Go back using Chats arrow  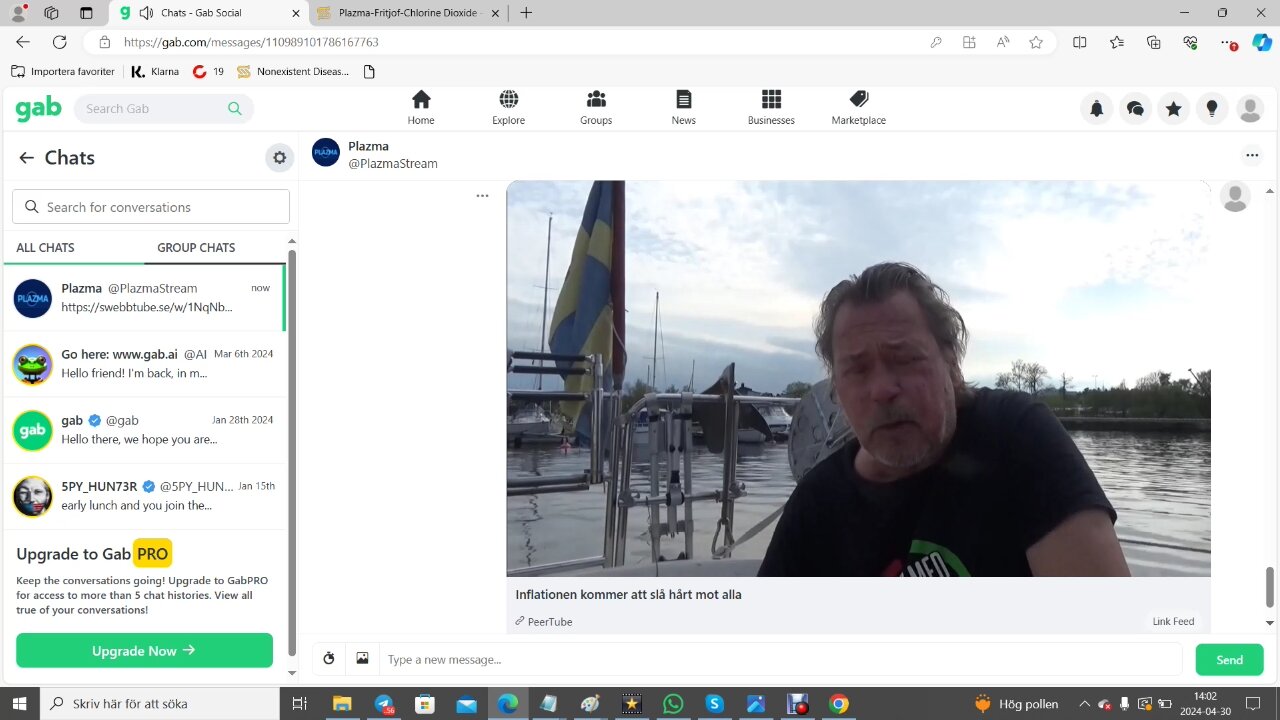click(x=26, y=157)
